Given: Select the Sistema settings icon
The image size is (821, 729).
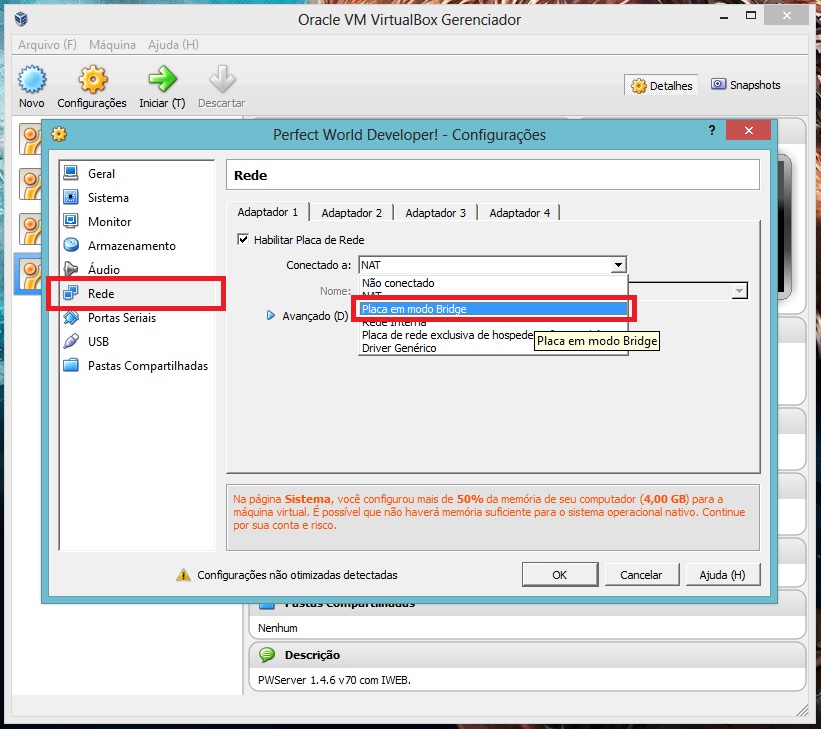Looking at the screenshot, I should (x=71, y=197).
